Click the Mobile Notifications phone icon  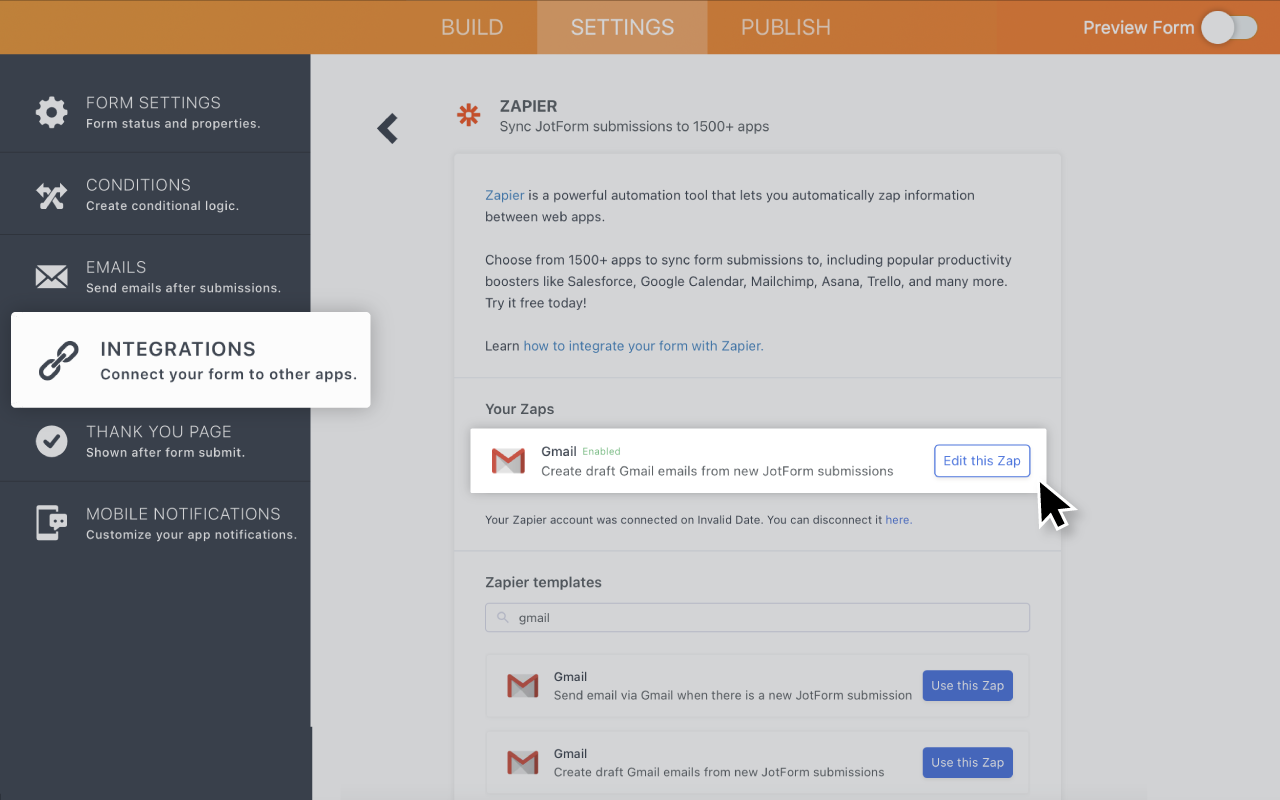[x=52, y=522]
